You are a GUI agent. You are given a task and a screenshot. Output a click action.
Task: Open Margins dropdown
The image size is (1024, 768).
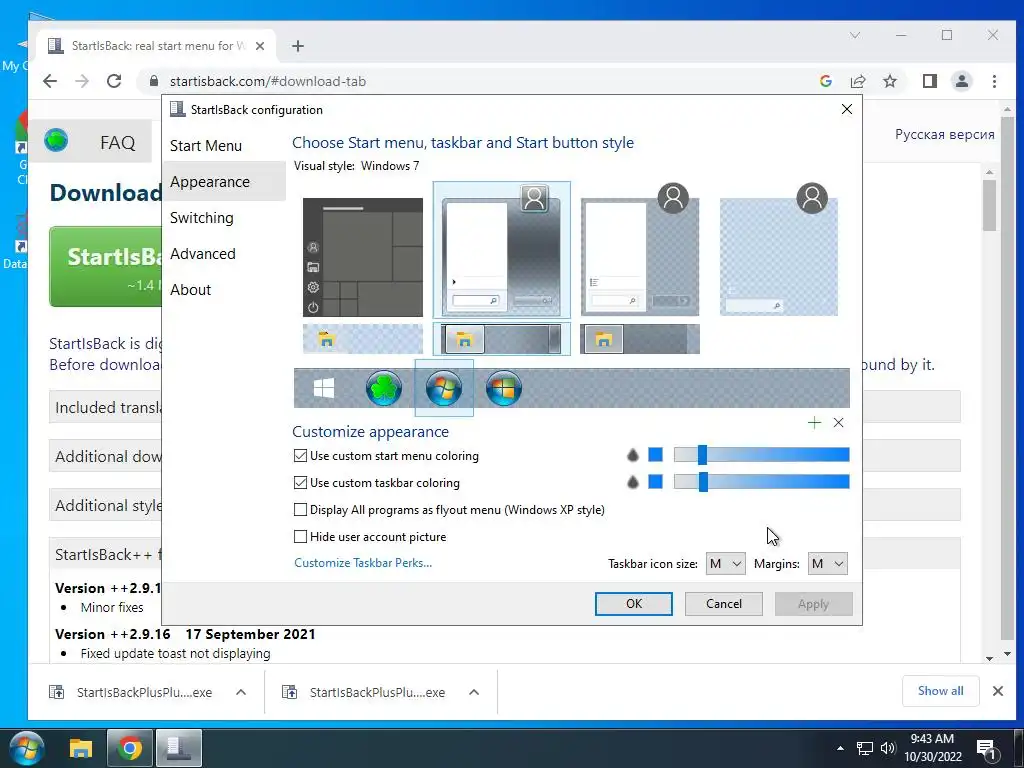click(827, 564)
